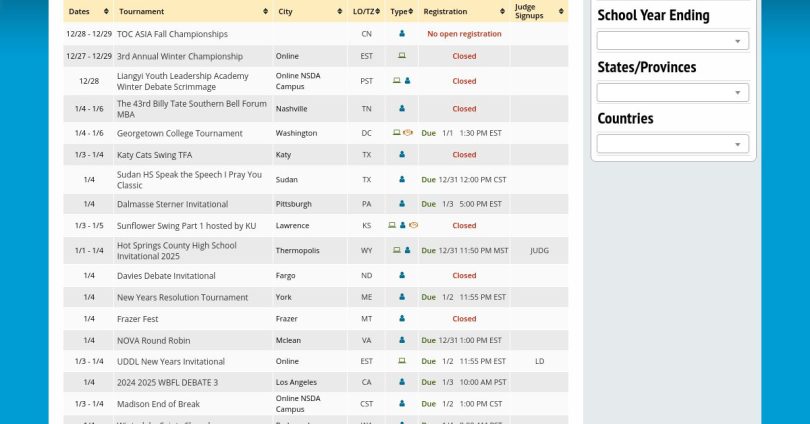810x424 pixels.
Task: Sort the list by the Registration column
Action: click(x=445, y=11)
